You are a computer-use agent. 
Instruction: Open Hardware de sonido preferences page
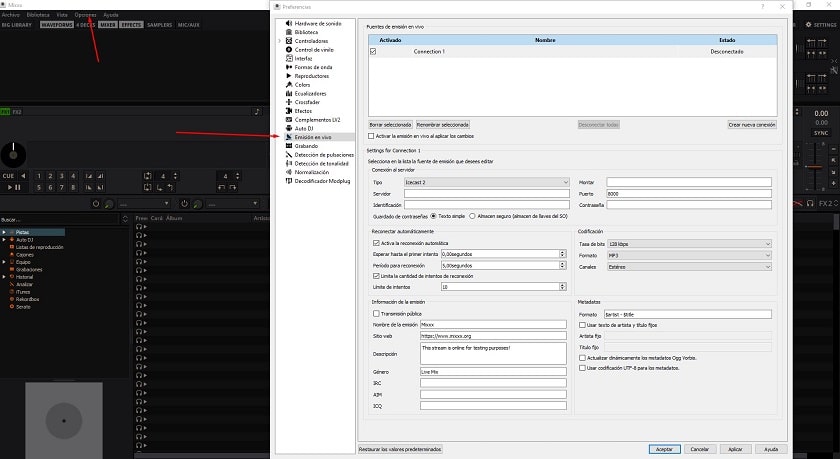[318, 24]
